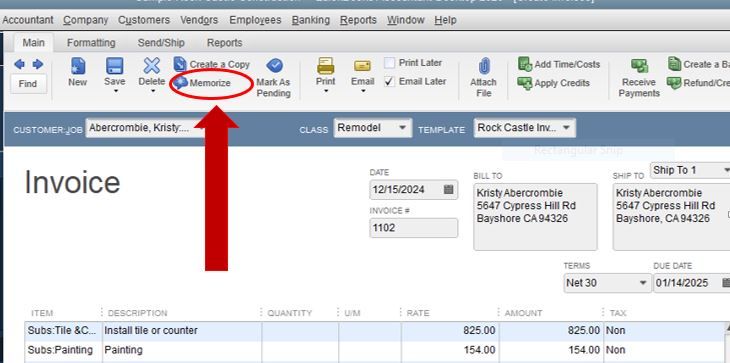This screenshot has height=363, width=730.
Task: Click the line items scrollbar up arrow
Action: pos(727,328)
